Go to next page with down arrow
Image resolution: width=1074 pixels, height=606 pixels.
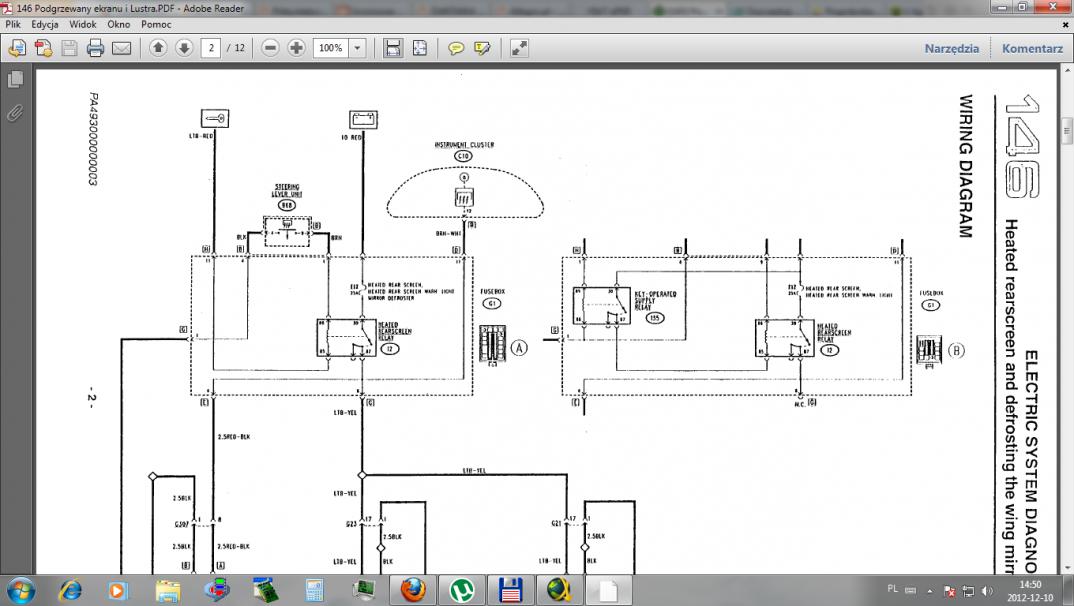tap(184, 48)
